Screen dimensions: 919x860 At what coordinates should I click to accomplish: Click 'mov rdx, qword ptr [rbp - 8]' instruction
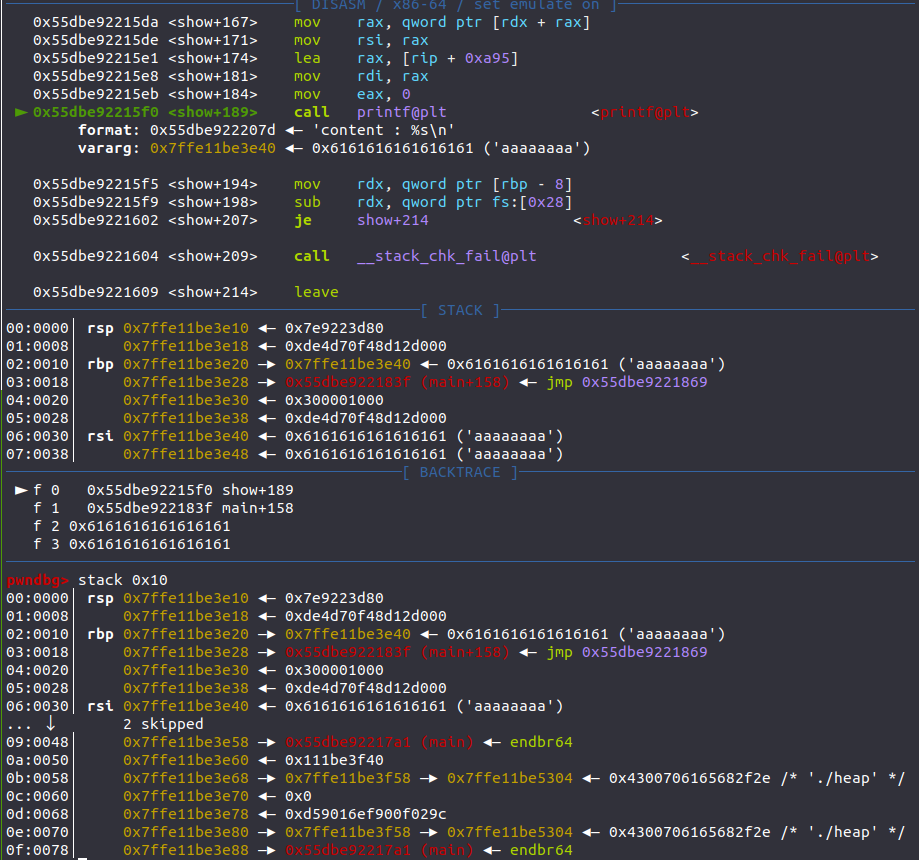[x=433, y=184]
